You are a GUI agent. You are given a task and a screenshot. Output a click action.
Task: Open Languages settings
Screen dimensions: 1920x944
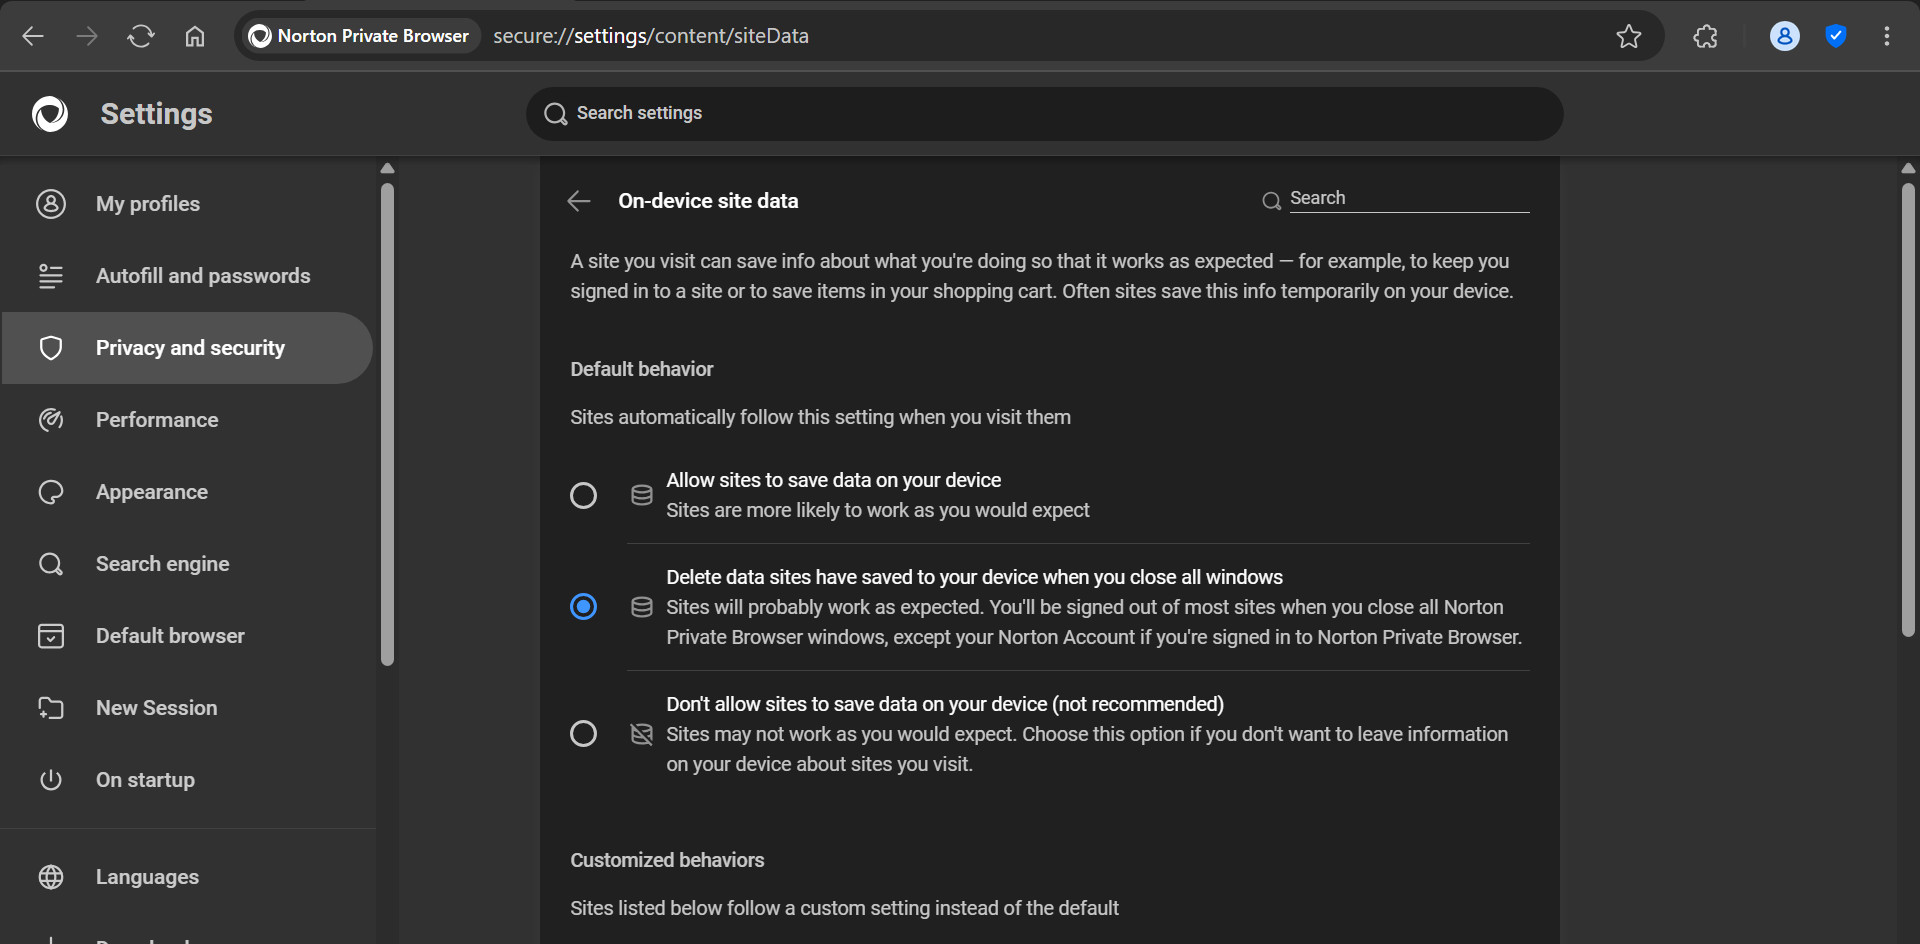pyautogui.click(x=188, y=877)
